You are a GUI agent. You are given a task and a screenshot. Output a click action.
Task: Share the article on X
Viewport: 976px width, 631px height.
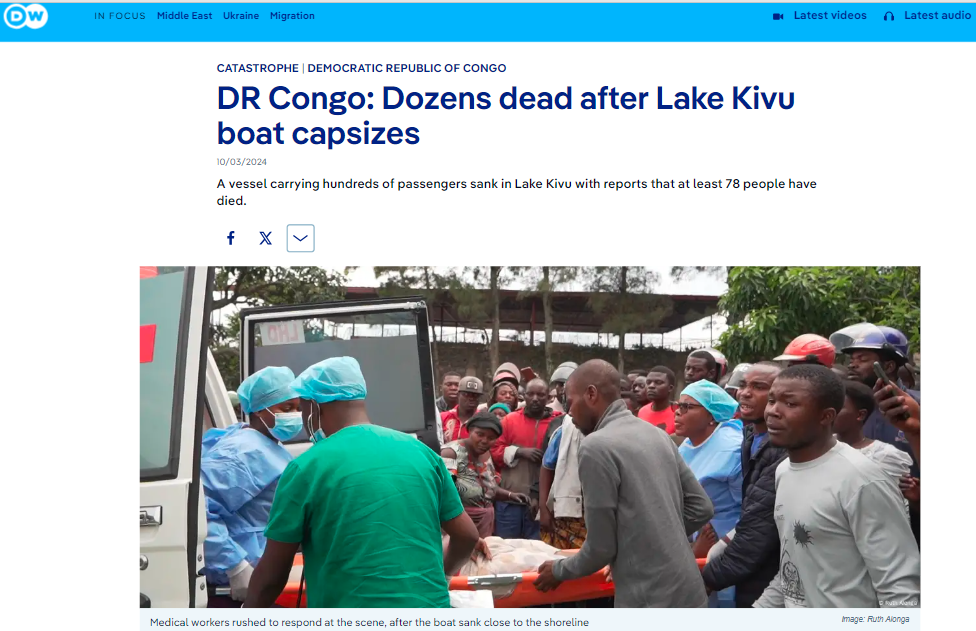pos(266,238)
